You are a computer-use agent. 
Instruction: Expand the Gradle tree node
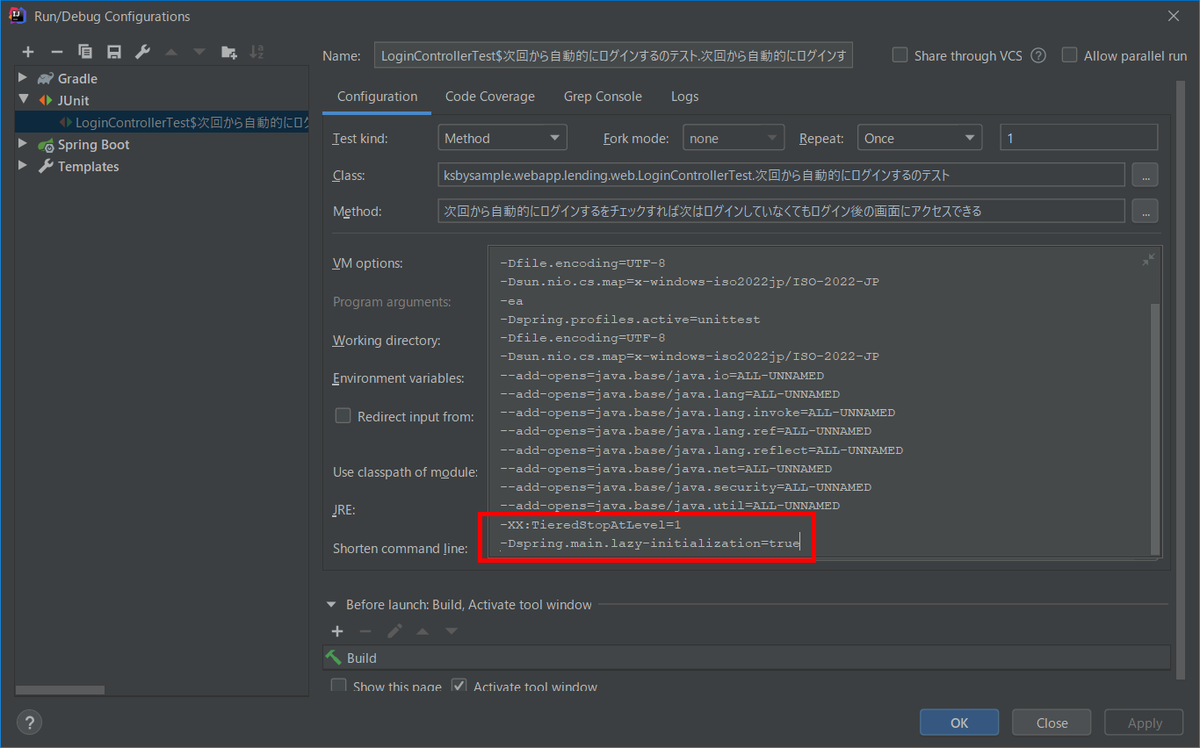22,78
